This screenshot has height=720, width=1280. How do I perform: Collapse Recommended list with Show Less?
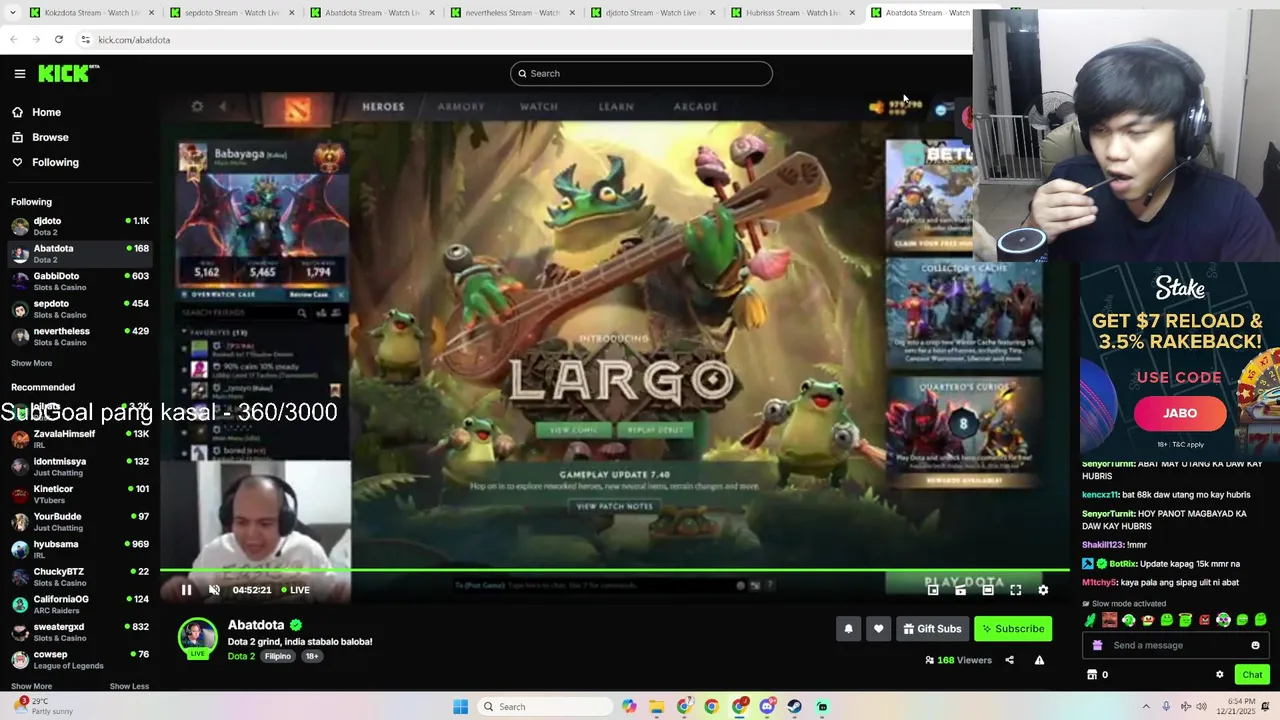tap(129, 686)
